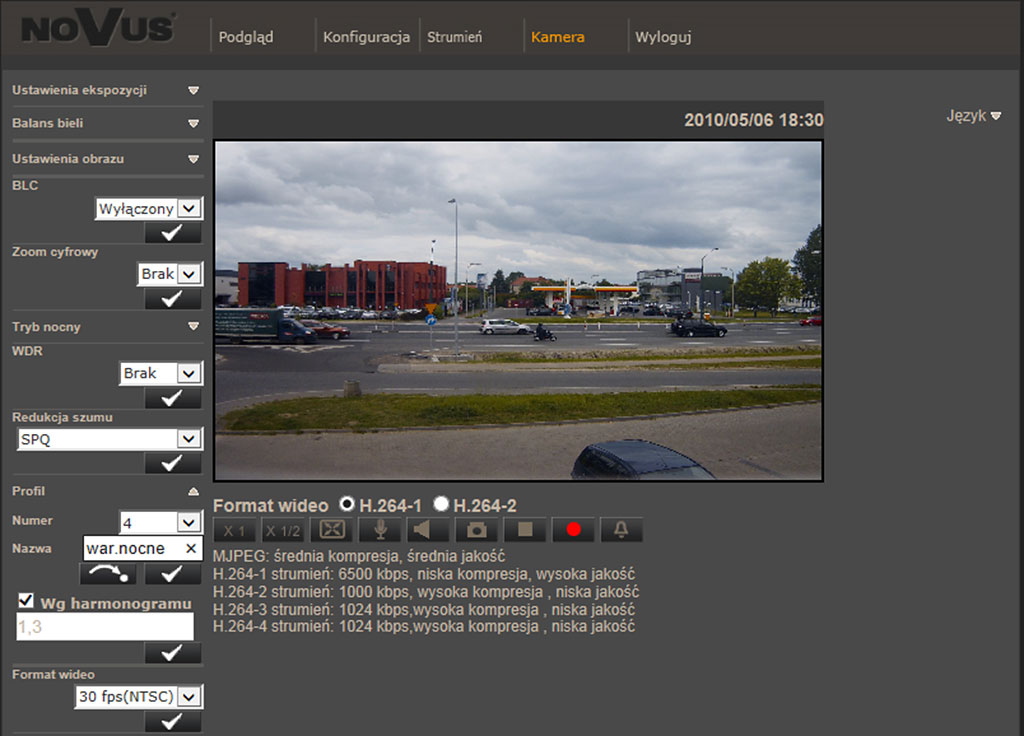The image size is (1024, 736).
Task: Open the Redukcja szumu SPQ dropdown
Action: [x=110, y=439]
